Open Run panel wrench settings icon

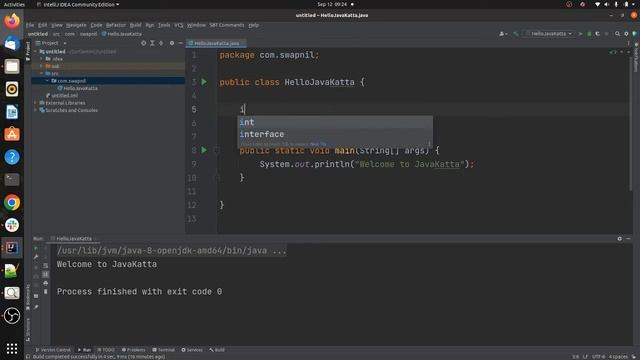pyautogui.click(x=36, y=257)
